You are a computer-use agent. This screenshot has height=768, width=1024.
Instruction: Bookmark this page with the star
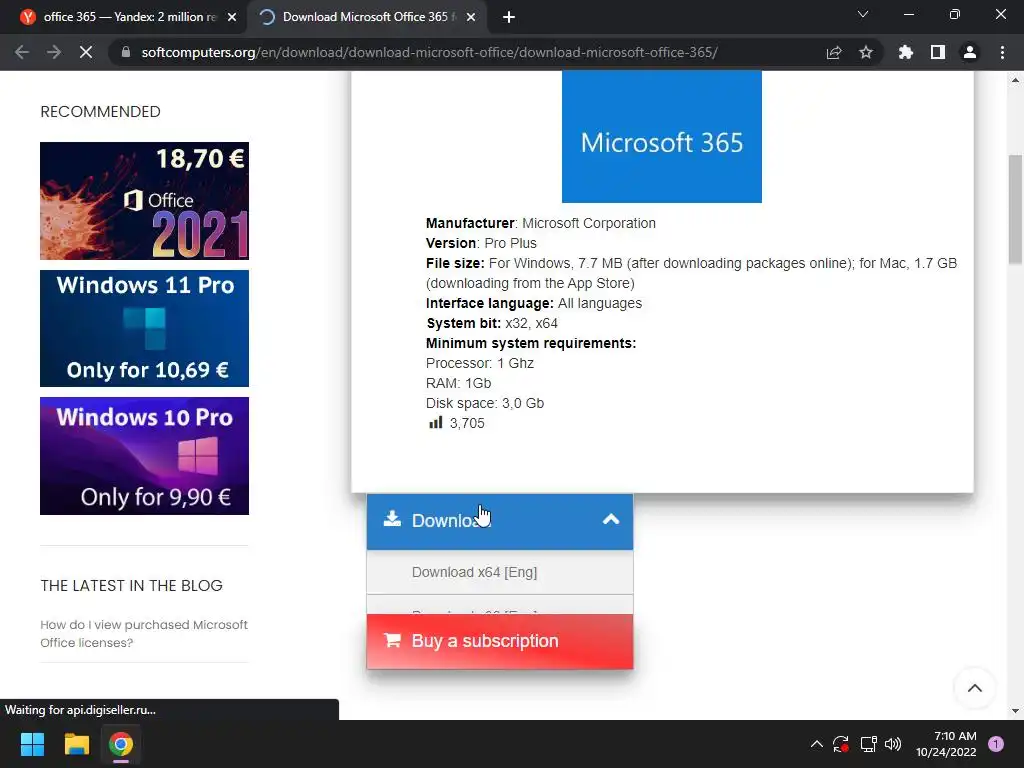pos(866,52)
